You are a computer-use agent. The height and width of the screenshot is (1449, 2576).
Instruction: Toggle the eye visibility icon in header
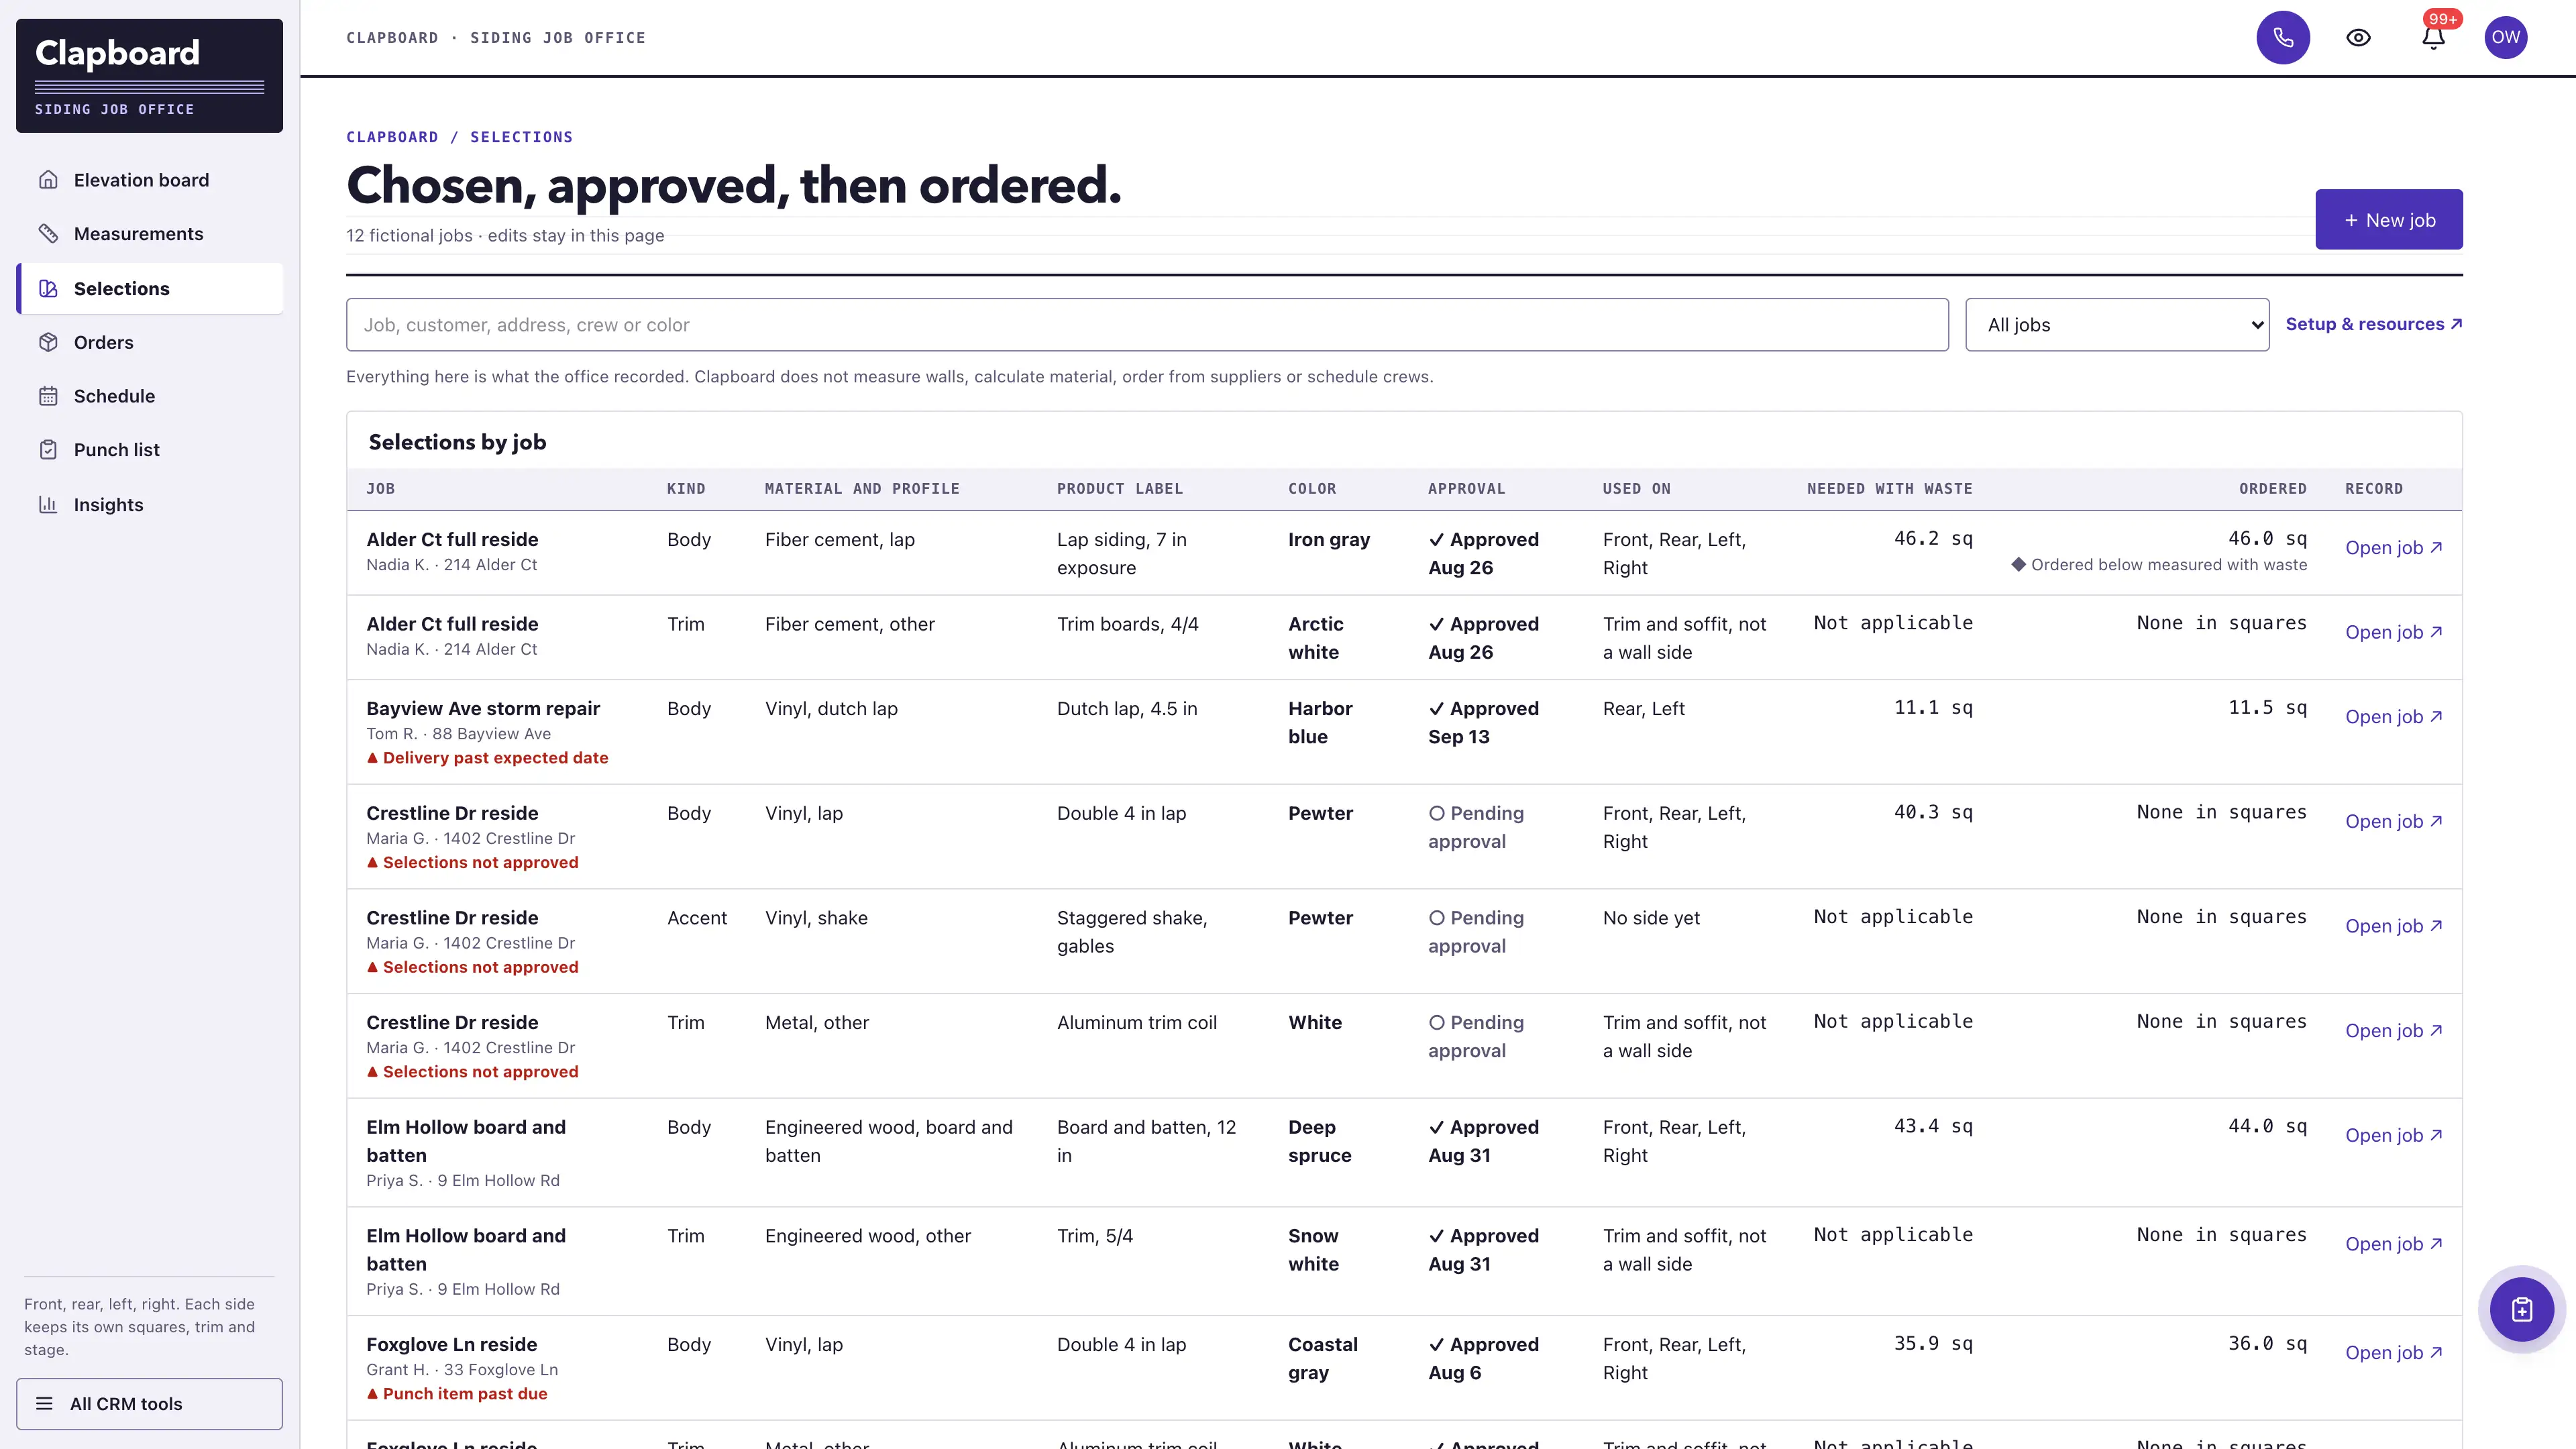click(x=2358, y=37)
